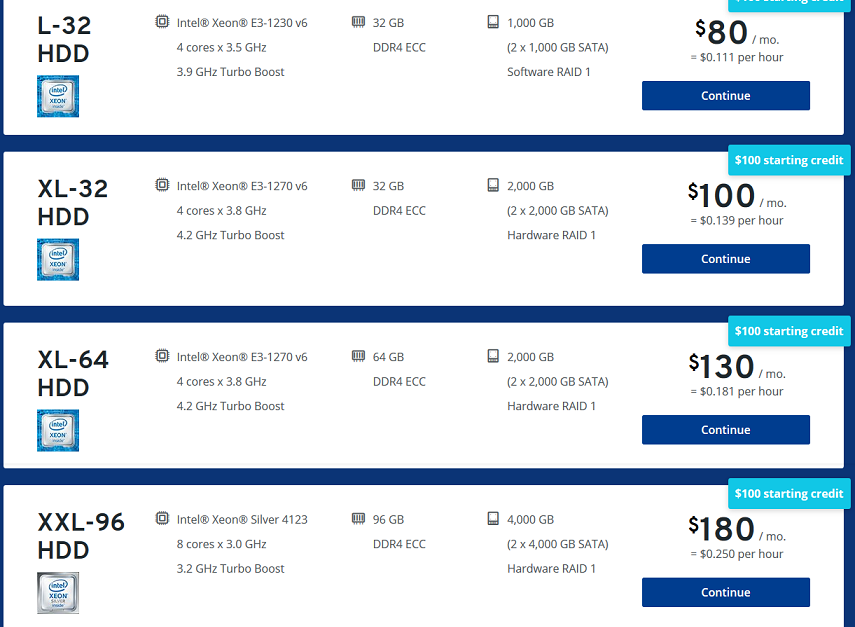Click the memory icon beside 96 GB
This screenshot has height=627, width=855.
pyautogui.click(x=358, y=519)
